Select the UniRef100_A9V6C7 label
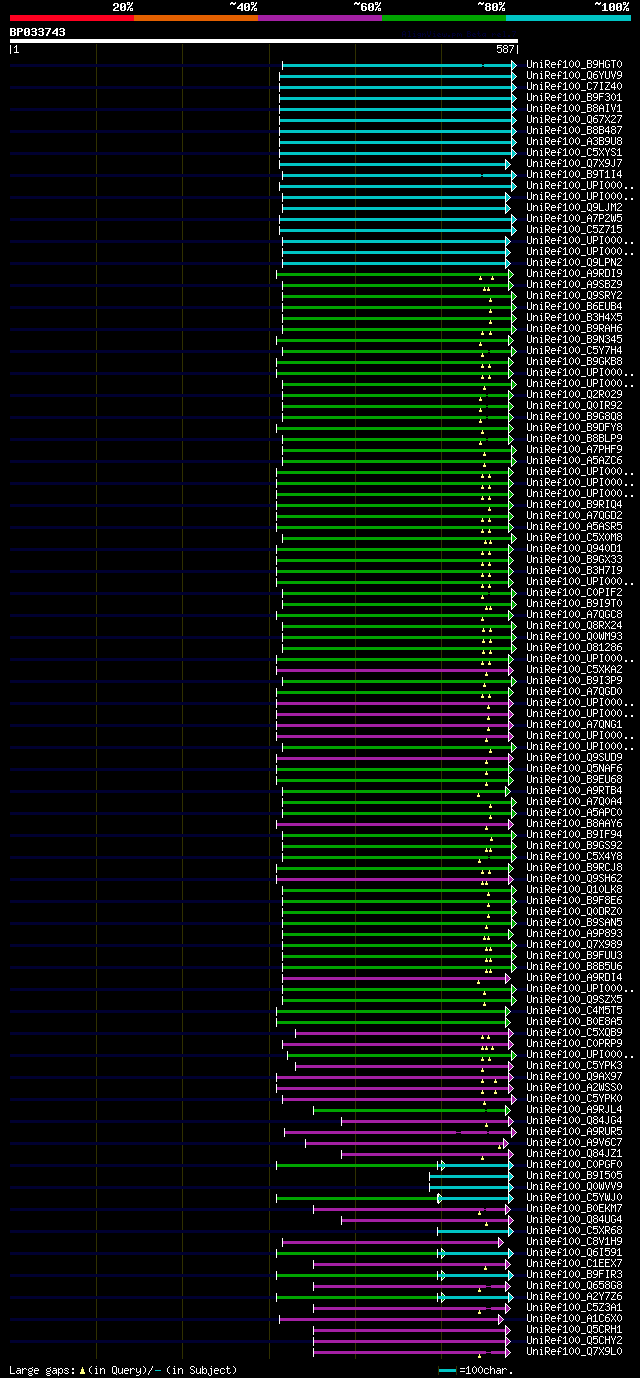The width and height of the screenshot is (640, 1378). coord(573,1142)
